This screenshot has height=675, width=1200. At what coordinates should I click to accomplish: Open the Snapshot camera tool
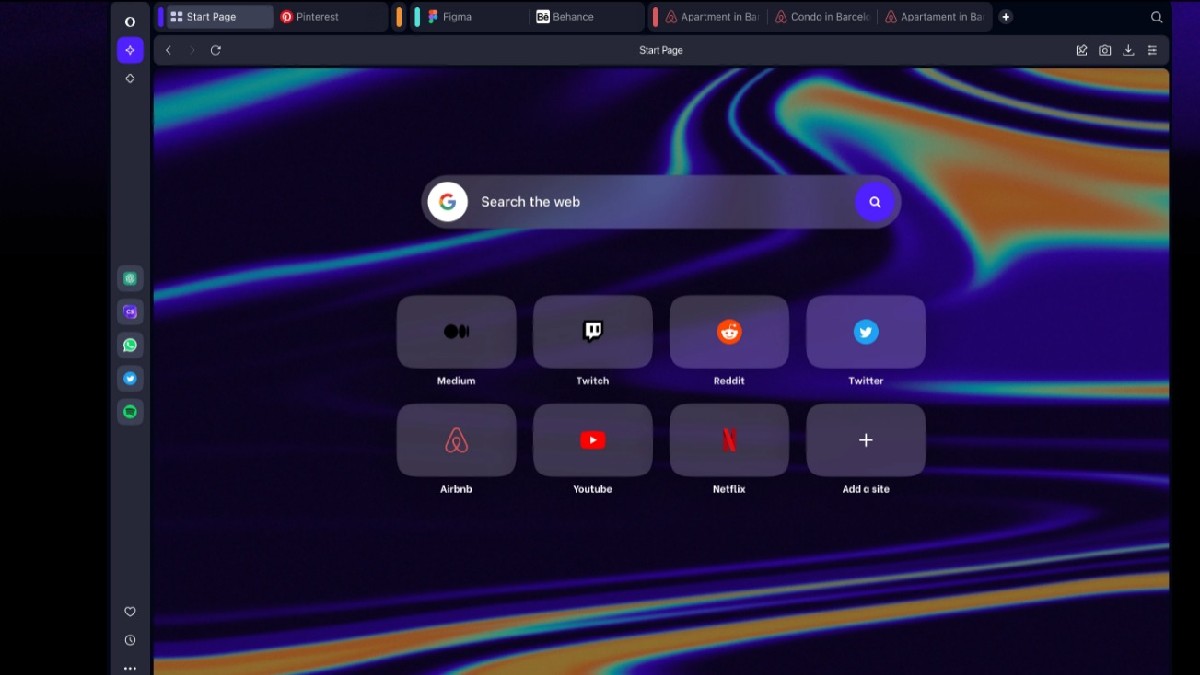point(1105,49)
